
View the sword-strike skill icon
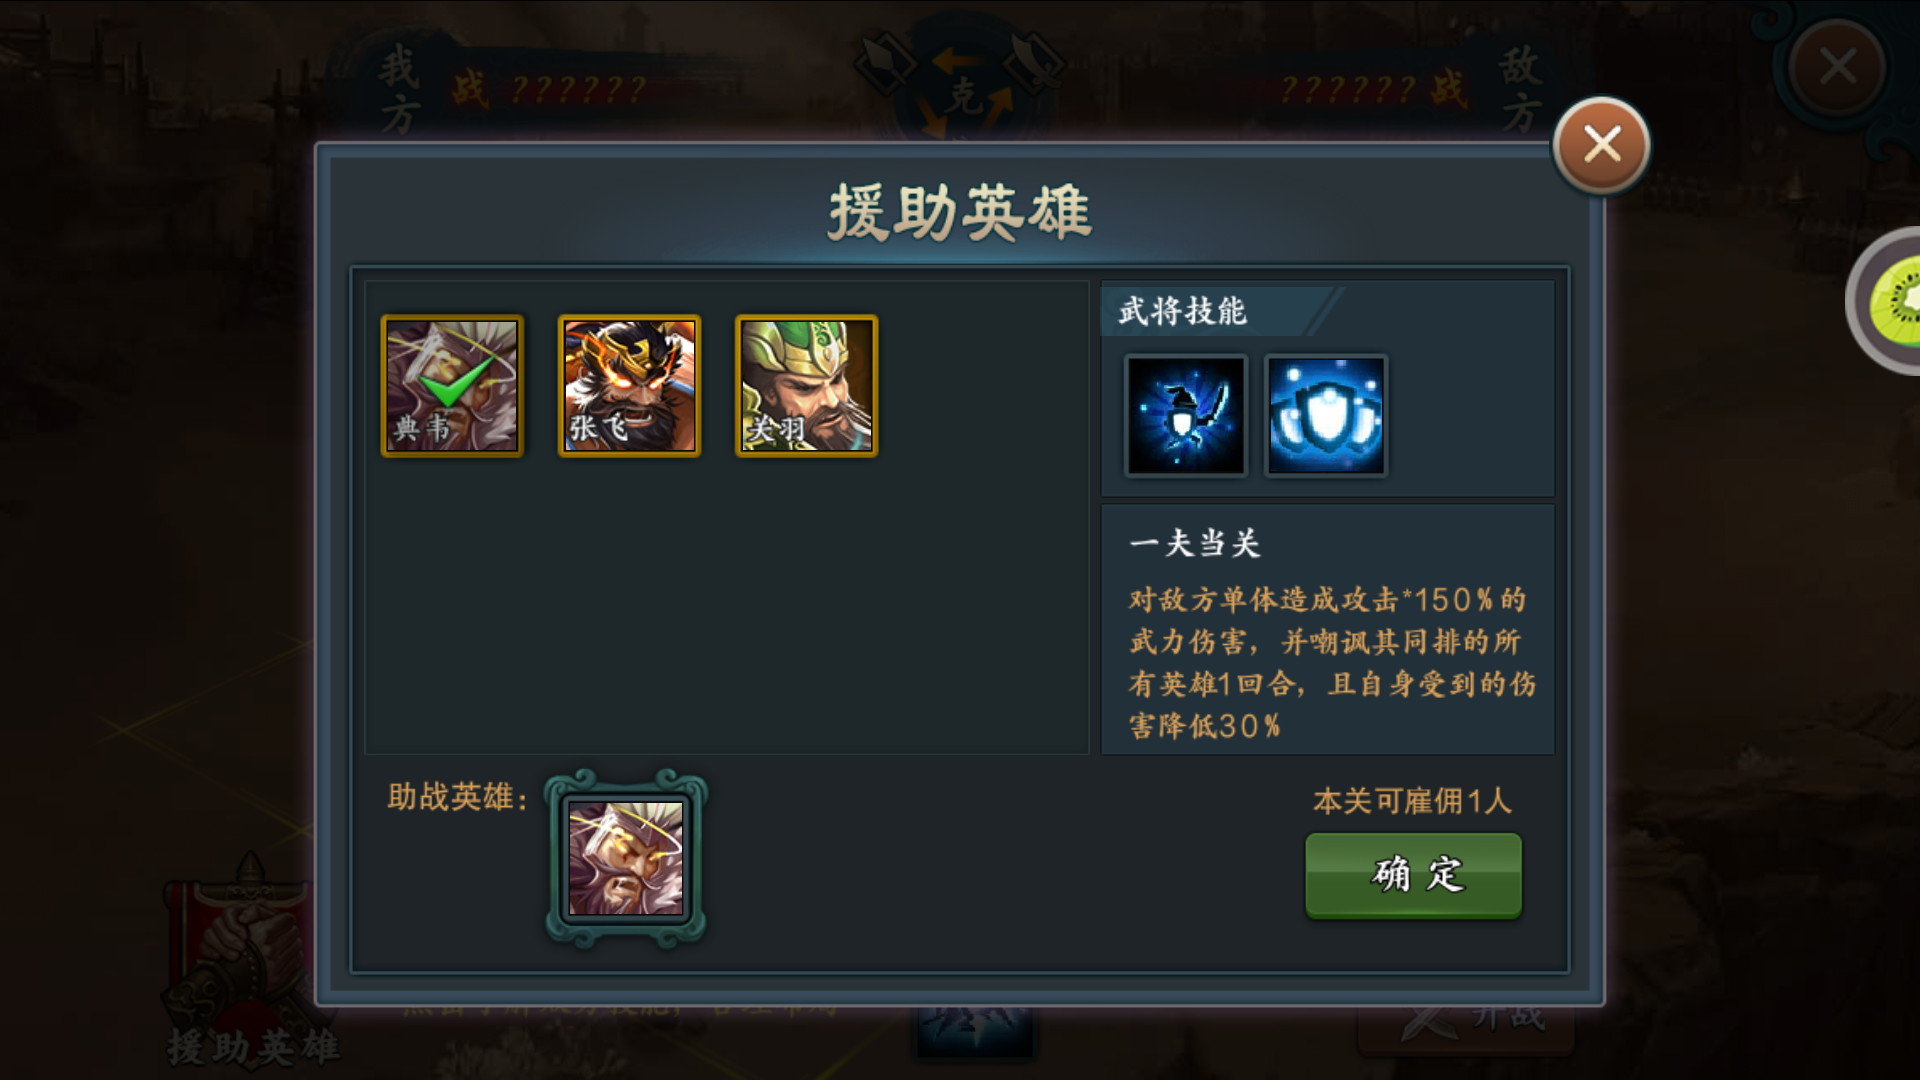pos(1186,415)
